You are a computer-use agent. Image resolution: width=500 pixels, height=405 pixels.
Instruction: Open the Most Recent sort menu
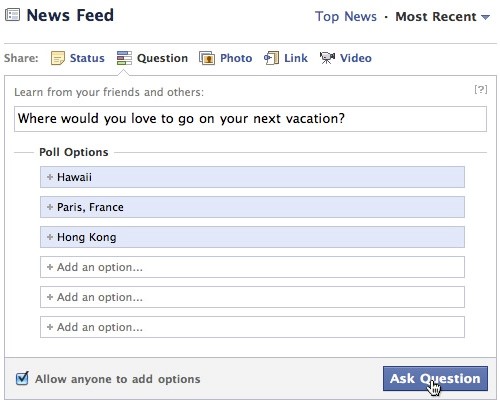pos(436,16)
